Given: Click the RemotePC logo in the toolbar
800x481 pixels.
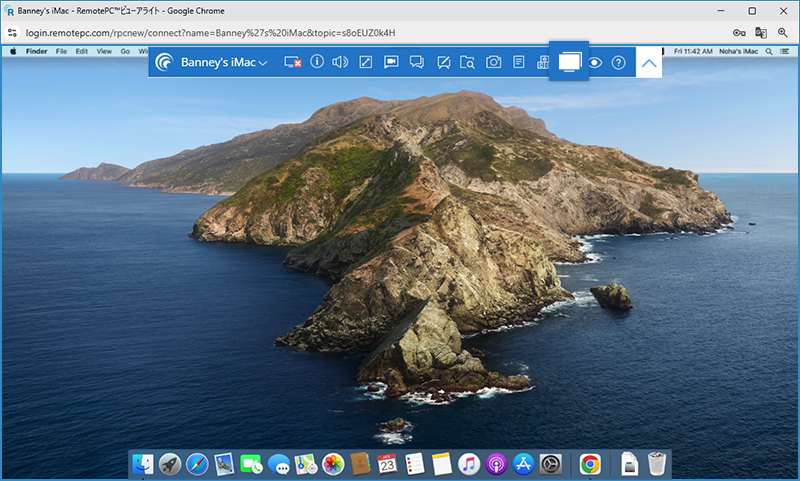Looking at the screenshot, I should (164, 62).
